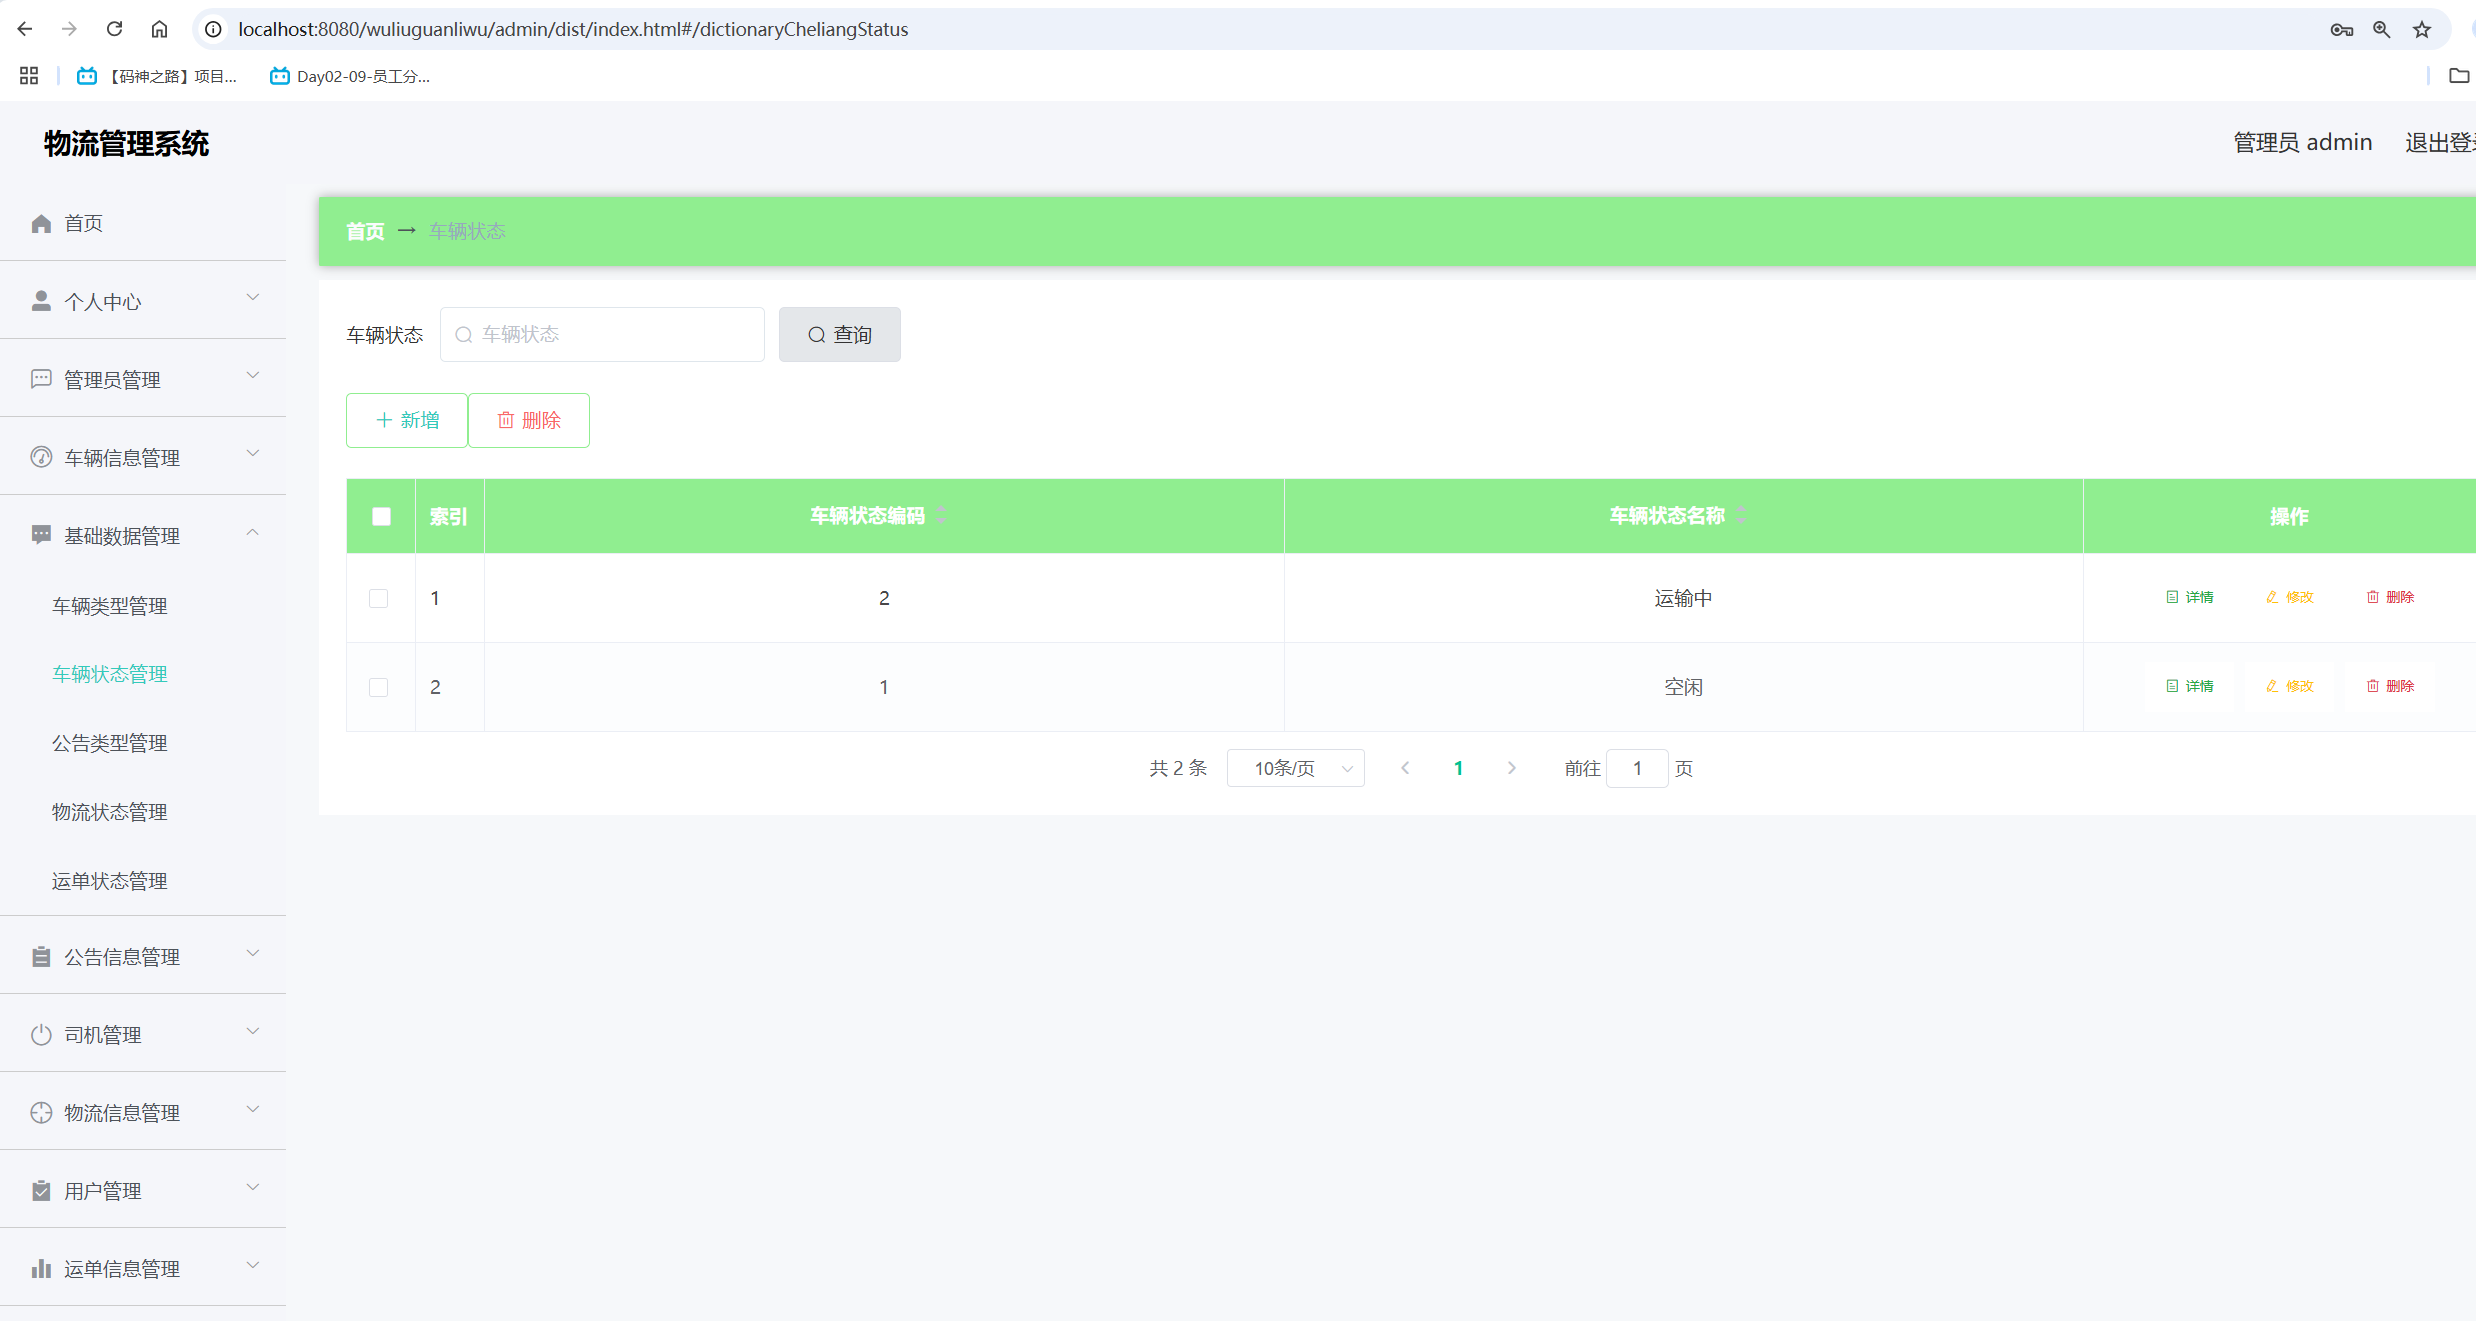
Task: Open the all bookmarks folder icon
Action: pyautogui.click(x=2458, y=76)
